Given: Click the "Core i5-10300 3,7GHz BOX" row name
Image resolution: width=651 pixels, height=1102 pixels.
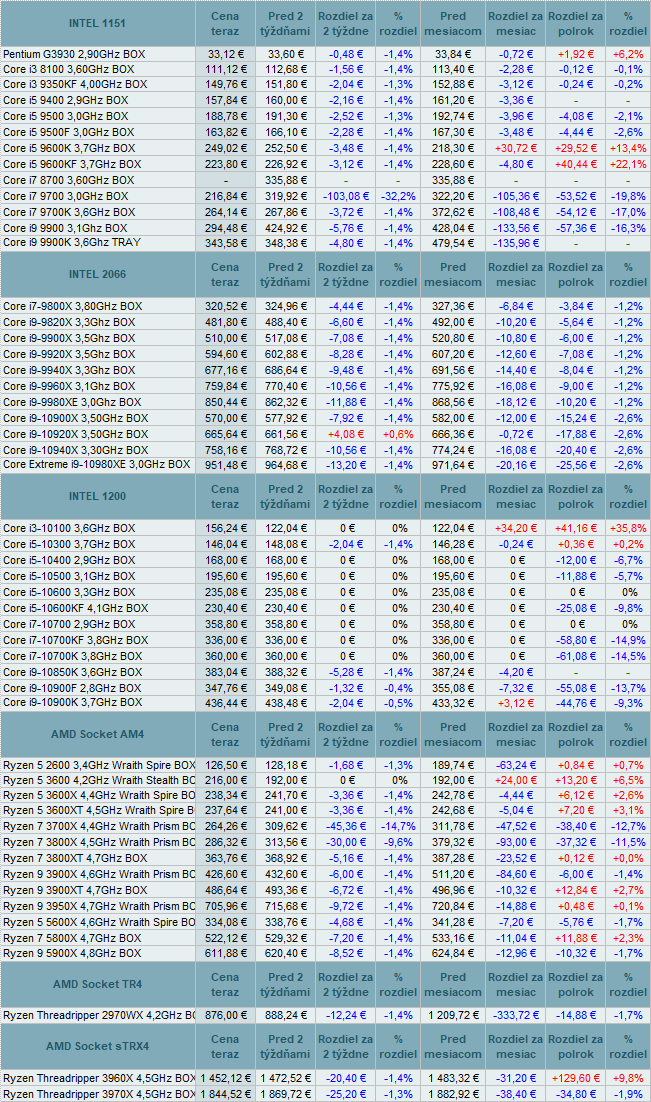Looking at the screenshot, I should pos(69,545).
